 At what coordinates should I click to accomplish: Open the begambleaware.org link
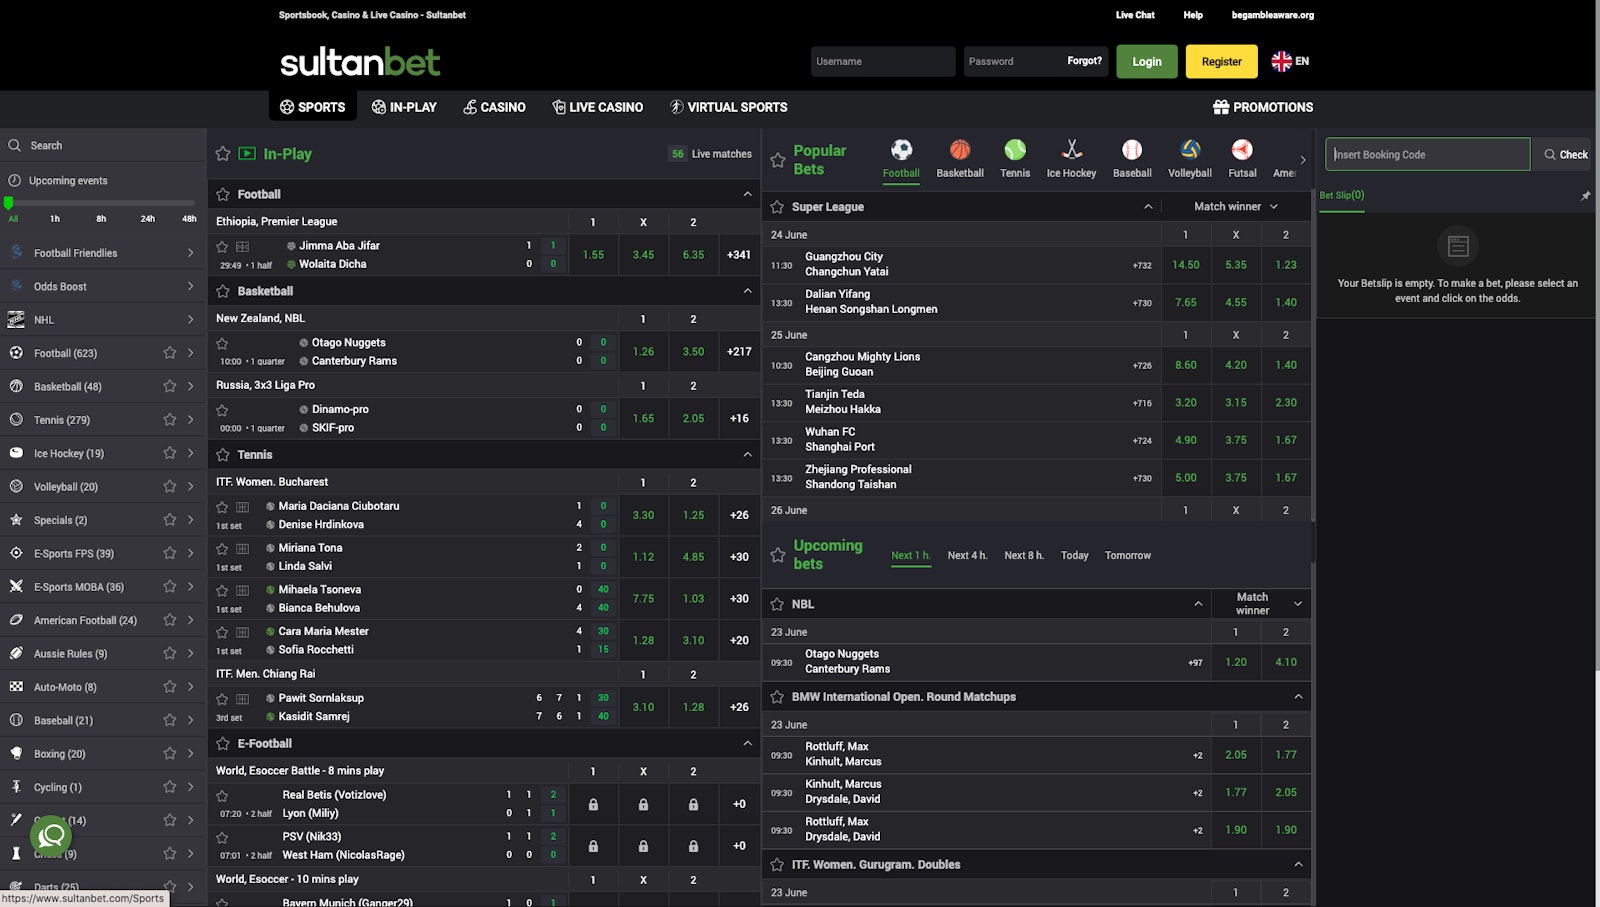(x=1272, y=15)
